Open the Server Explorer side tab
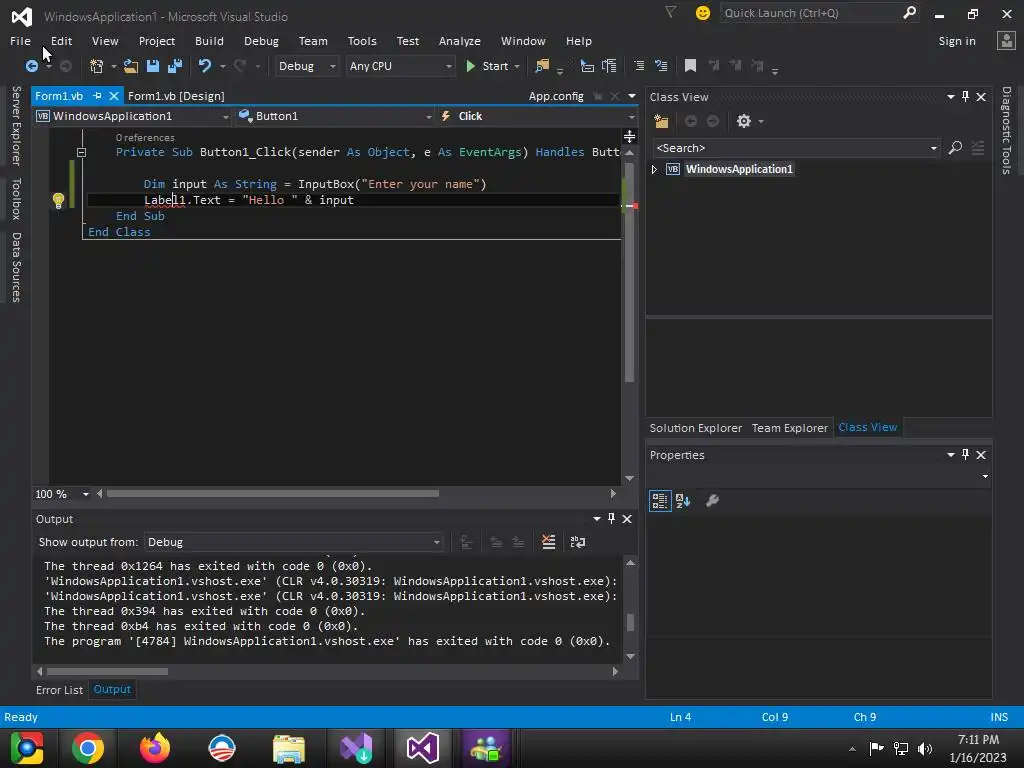The image size is (1024, 768). tap(16, 125)
